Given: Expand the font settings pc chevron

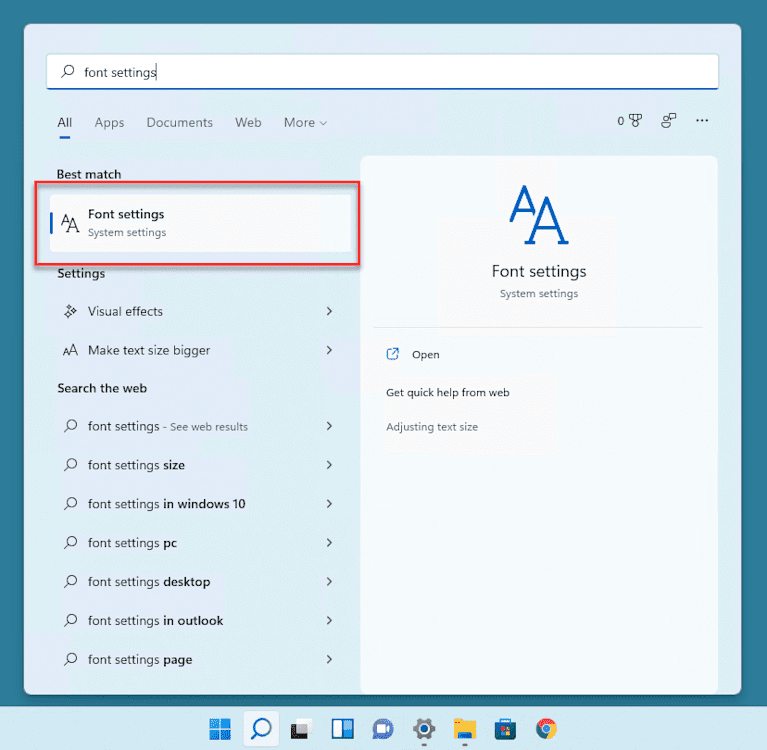Looking at the screenshot, I should pyautogui.click(x=329, y=543).
